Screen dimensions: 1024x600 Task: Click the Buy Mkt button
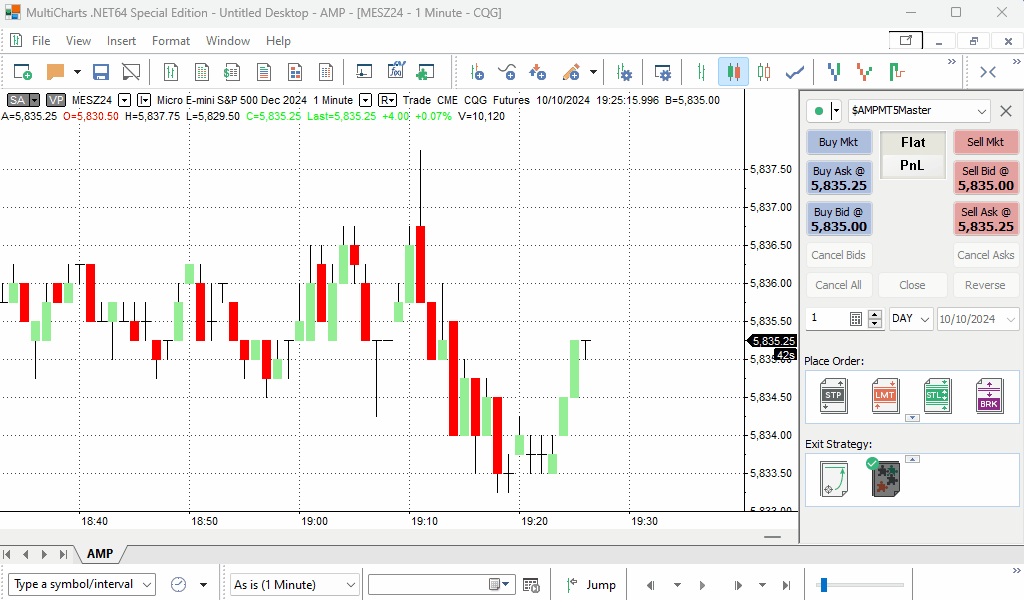point(839,142)
